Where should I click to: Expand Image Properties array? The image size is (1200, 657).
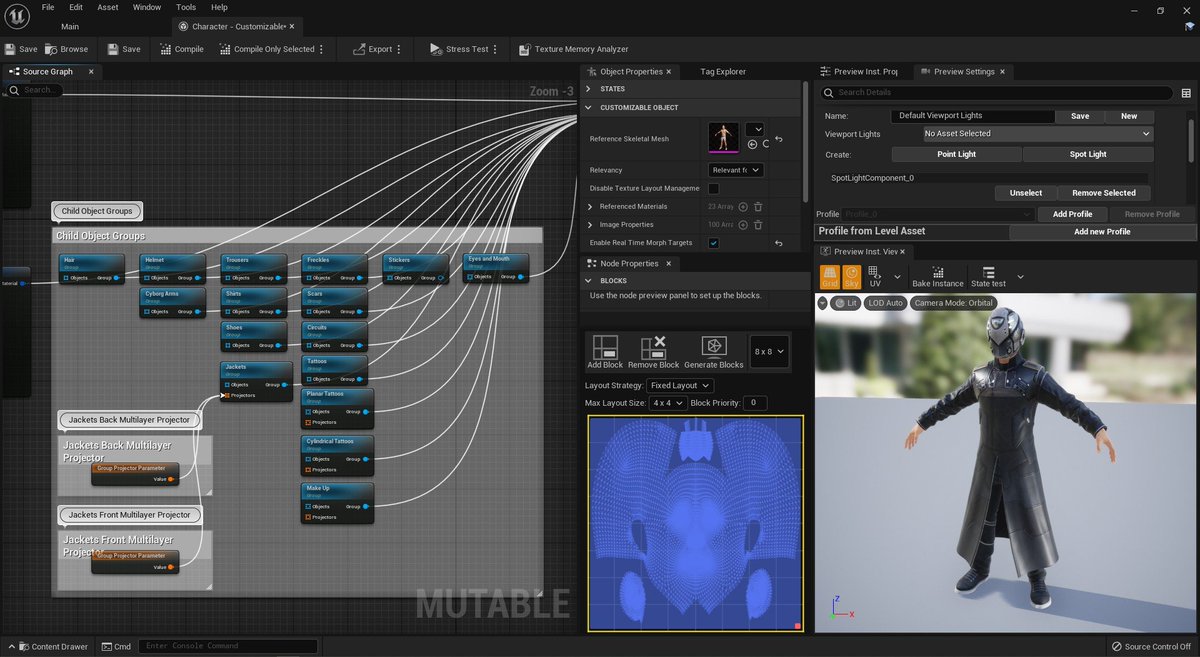(590, 225)
